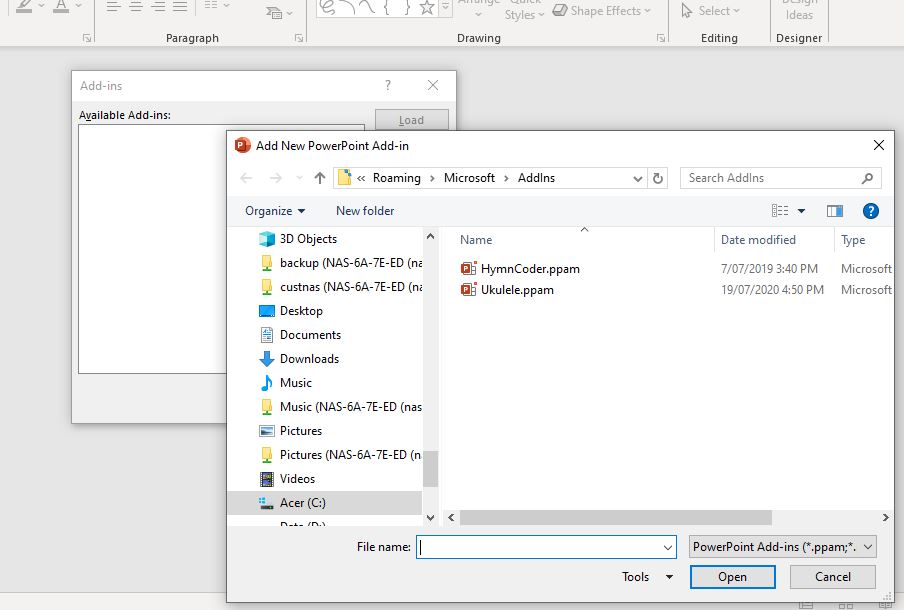Open custnas (NAS-6A-7E-ED) network location

(341, 287)
